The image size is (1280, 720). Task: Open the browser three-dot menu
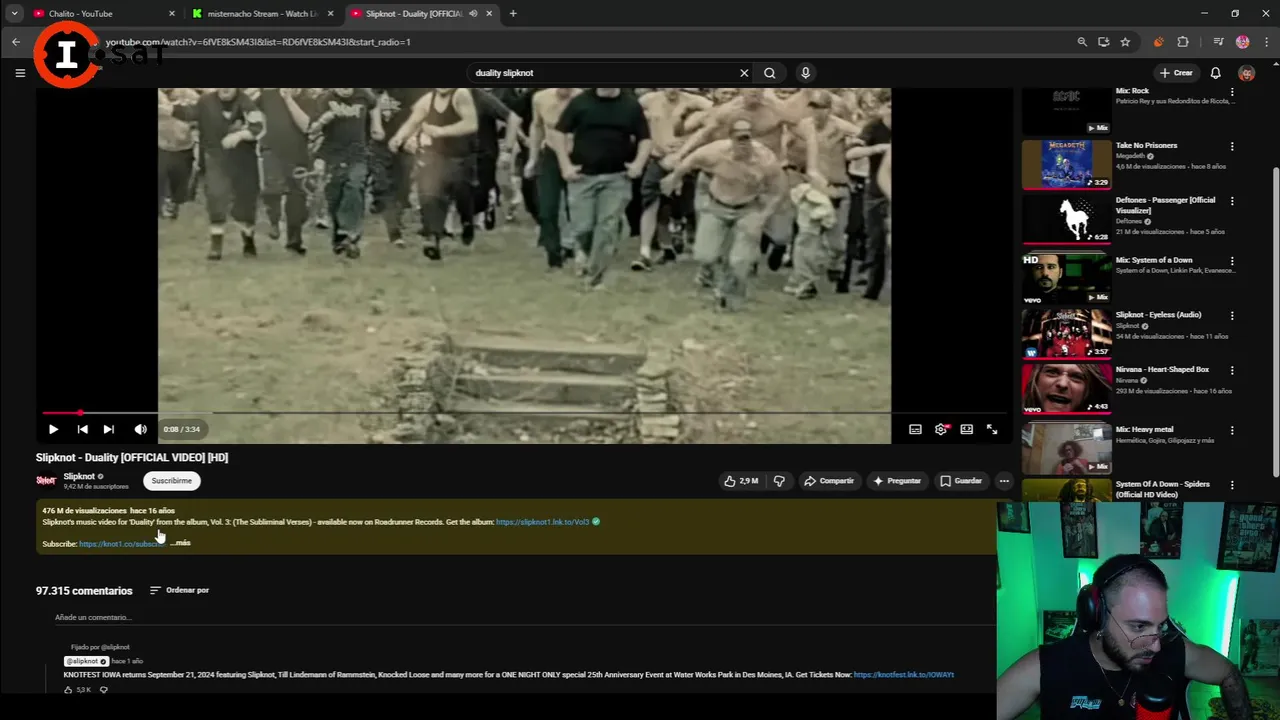click(1266, 42)
